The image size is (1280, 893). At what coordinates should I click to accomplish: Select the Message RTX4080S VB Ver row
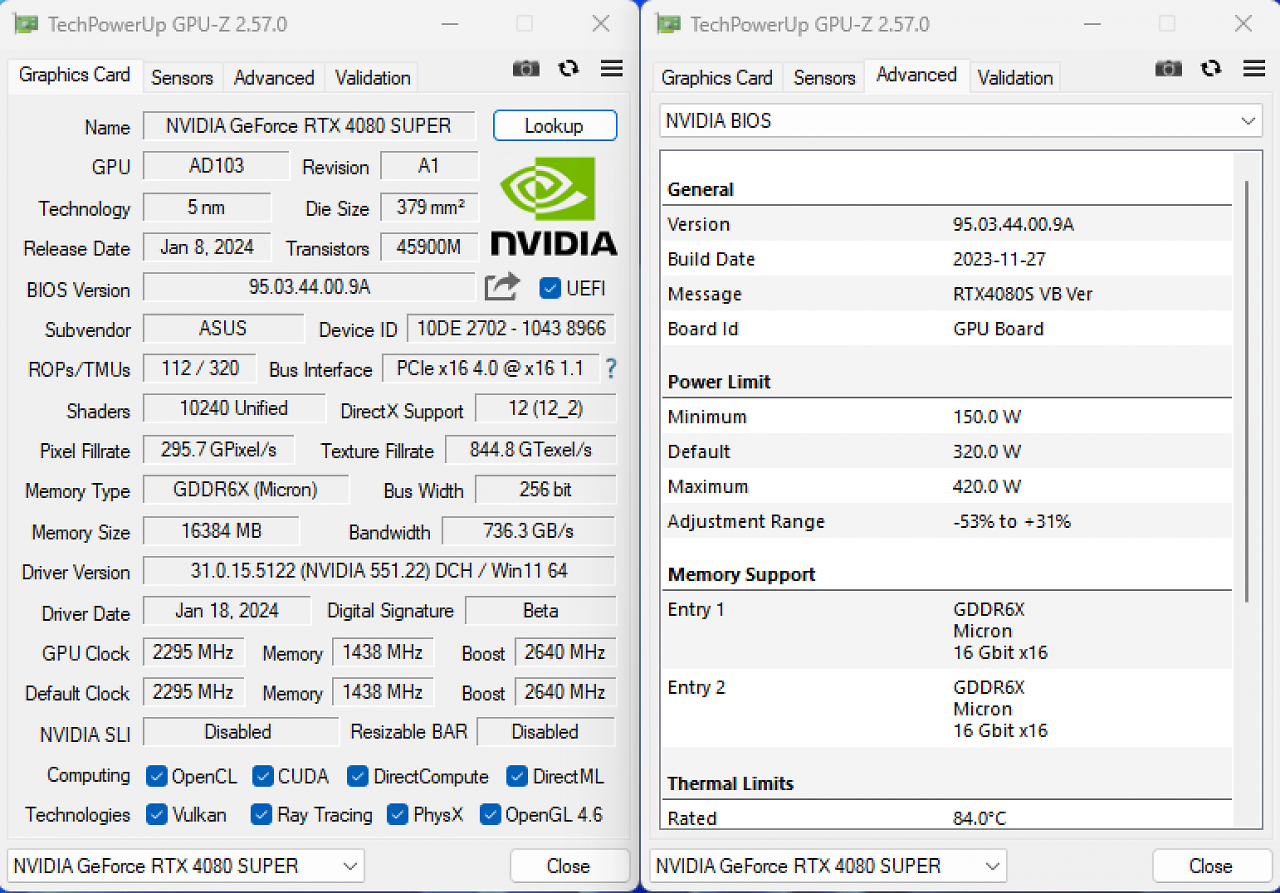(x=946, y=294)
